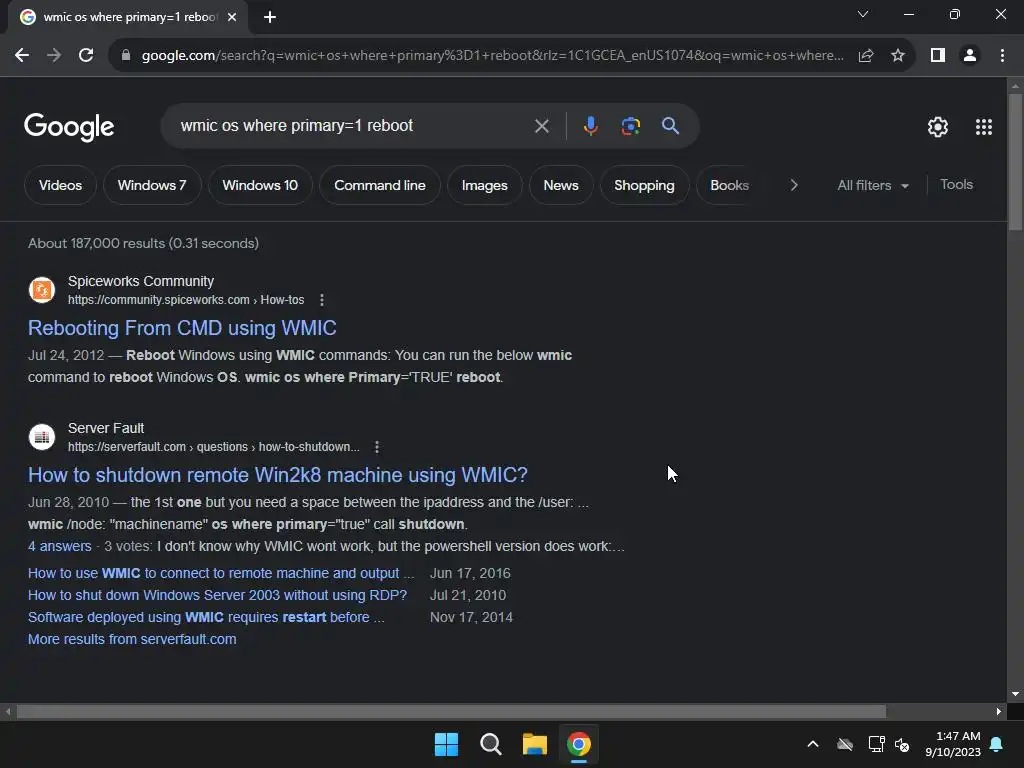The image size is (1024, 768).
Task: Bookmark this page with star icon
Action: tap(898, 56)
